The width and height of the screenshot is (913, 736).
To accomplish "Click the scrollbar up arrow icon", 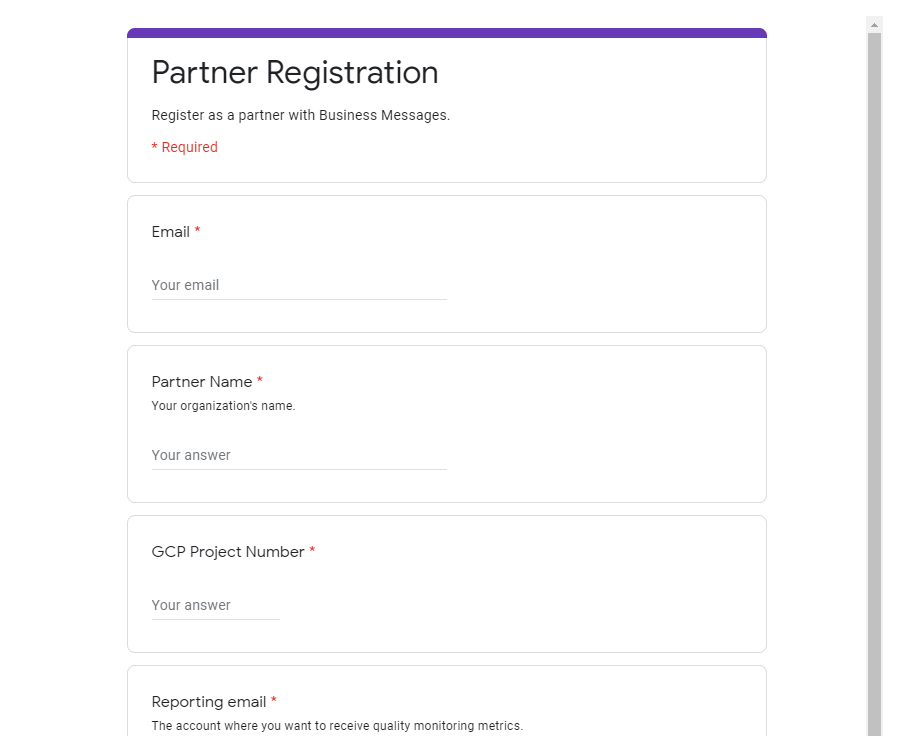I will (x=874, y=24).
